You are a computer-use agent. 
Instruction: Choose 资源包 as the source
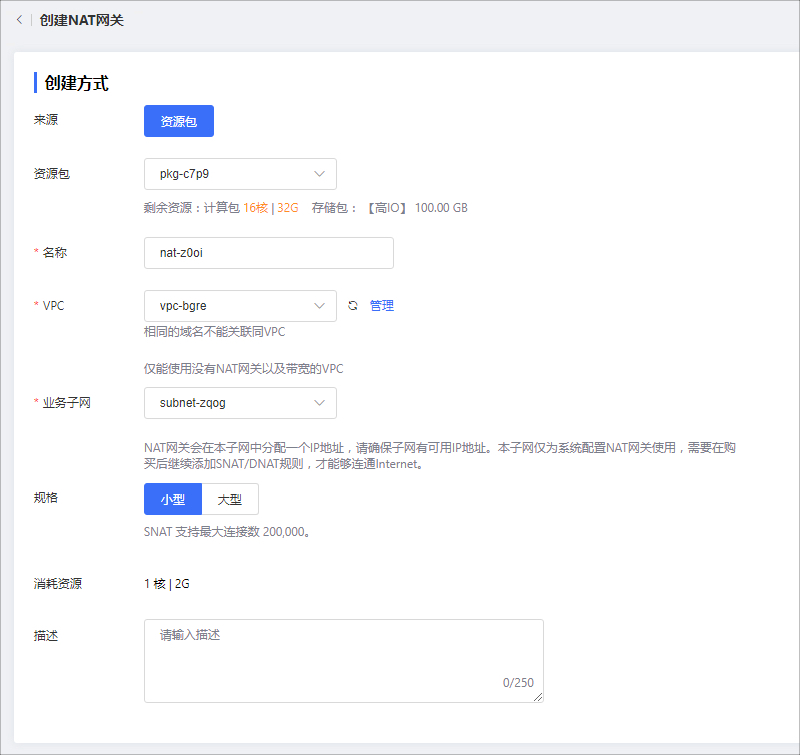tap(179, 121)
